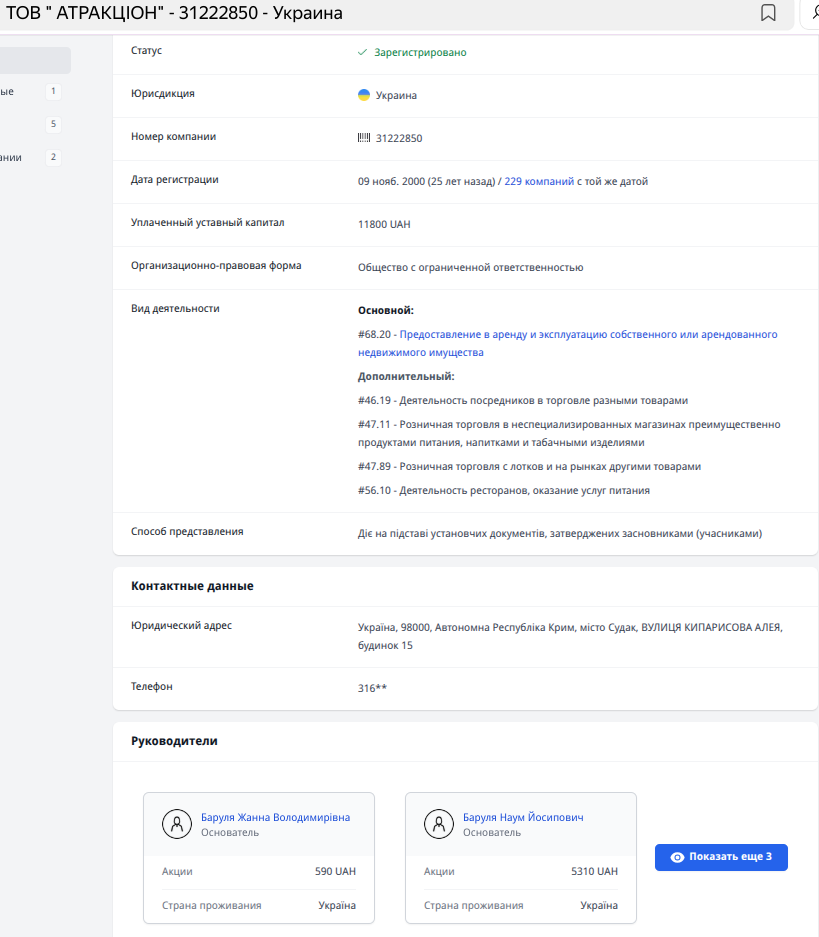Open the 229 компаний link
819x937 pixels.
pyautogui.click(x=538, y=181)
